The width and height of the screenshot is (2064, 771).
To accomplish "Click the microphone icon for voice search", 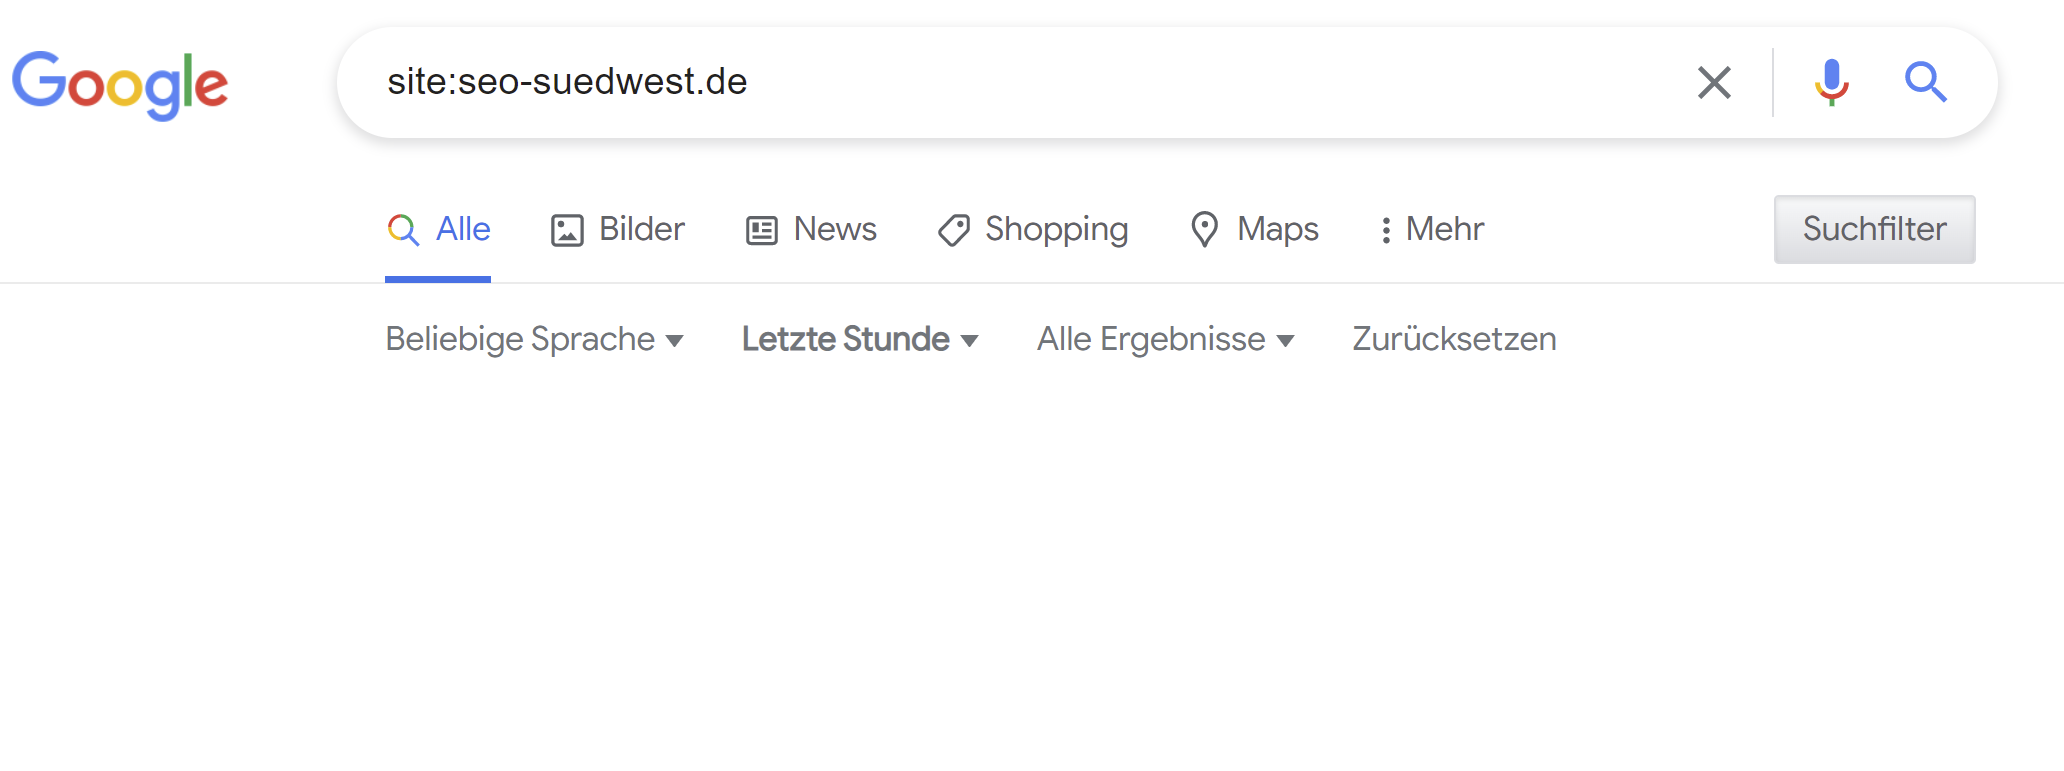I will point(1832,82).
